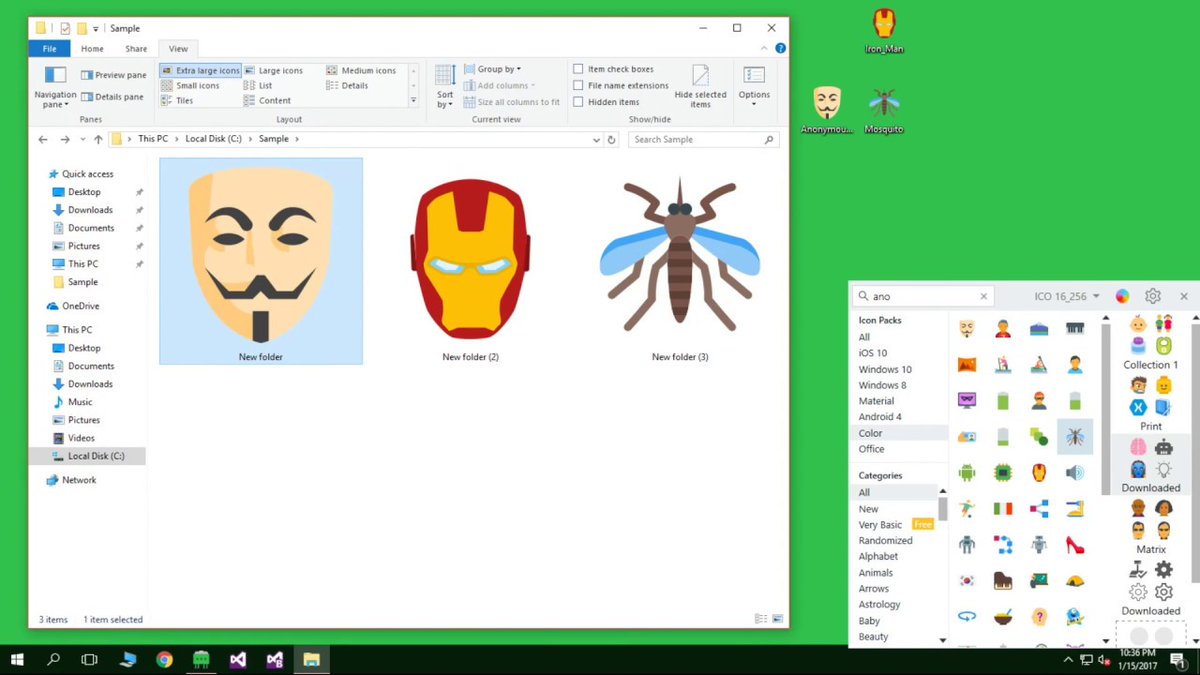Expand the layout gallery more arrow

coord(414,101)
